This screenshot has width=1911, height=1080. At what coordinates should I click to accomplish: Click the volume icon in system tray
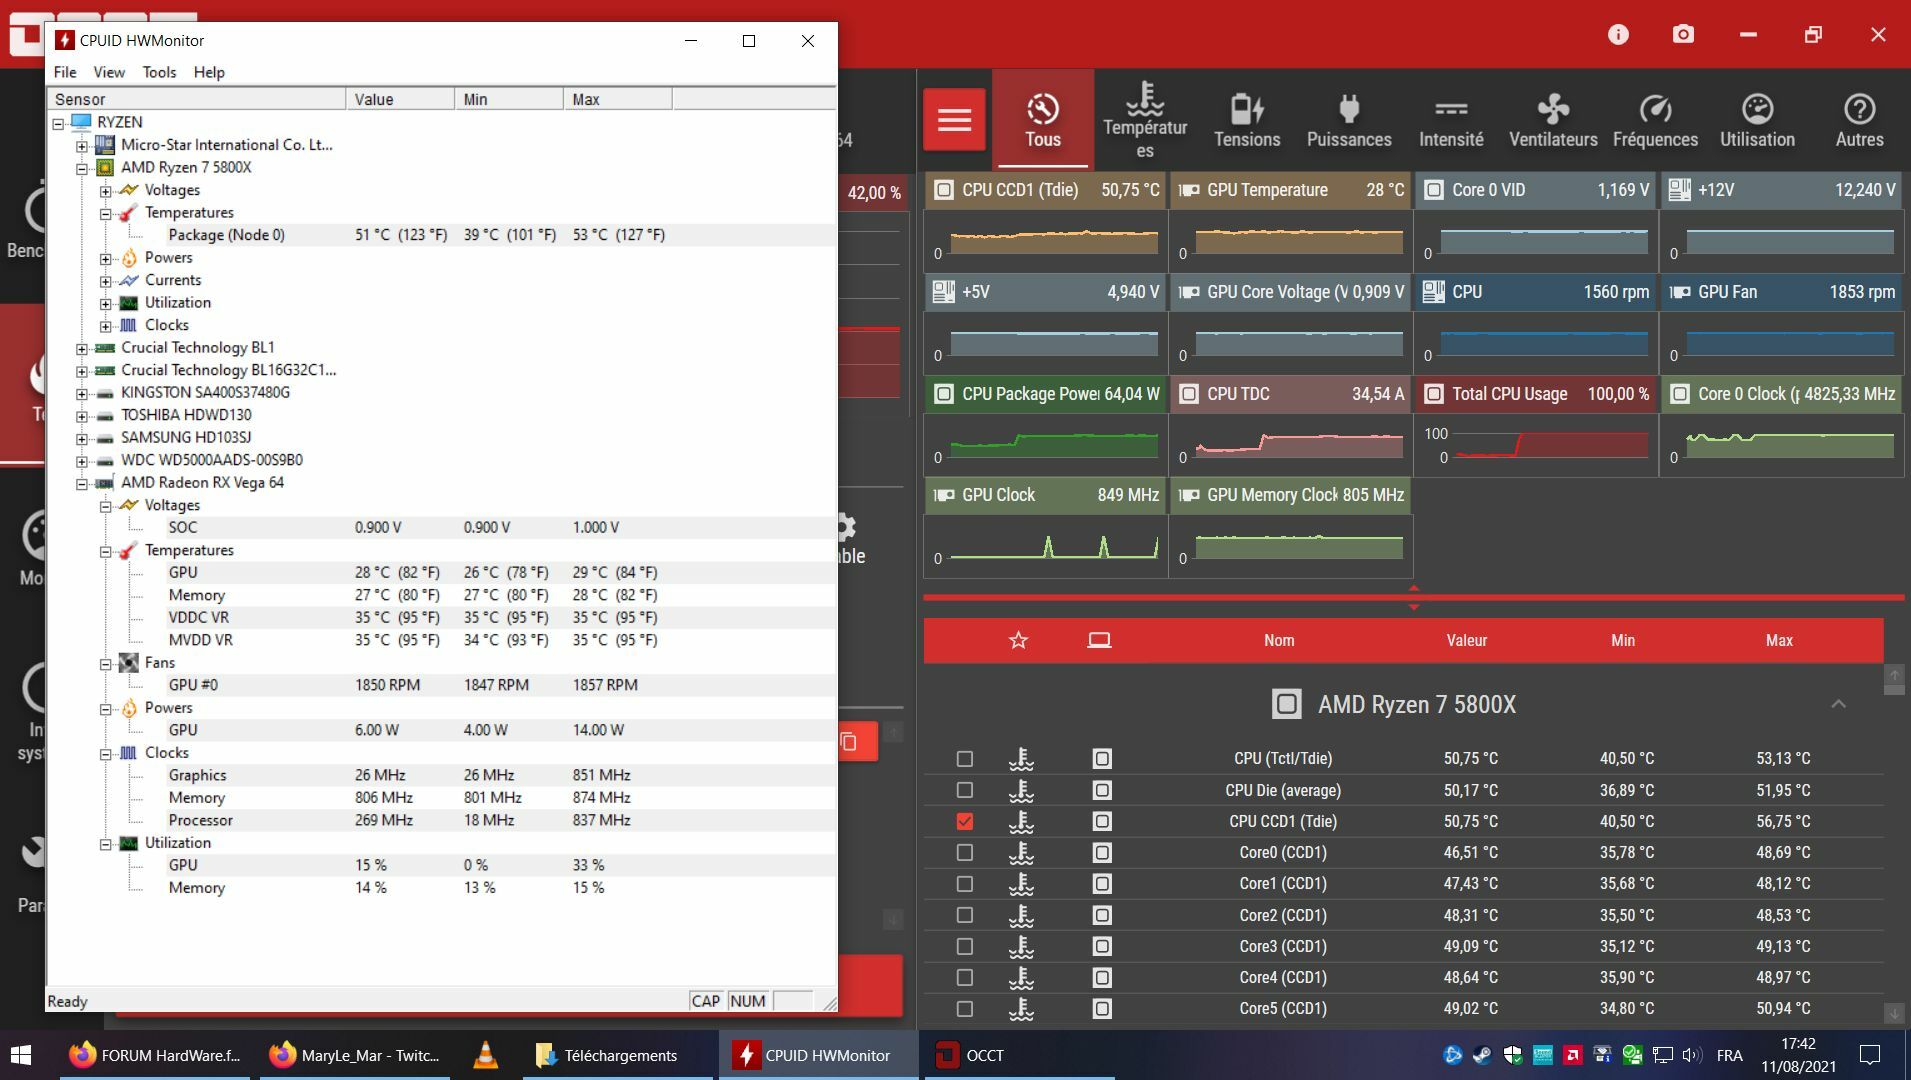point(1692,1055)
